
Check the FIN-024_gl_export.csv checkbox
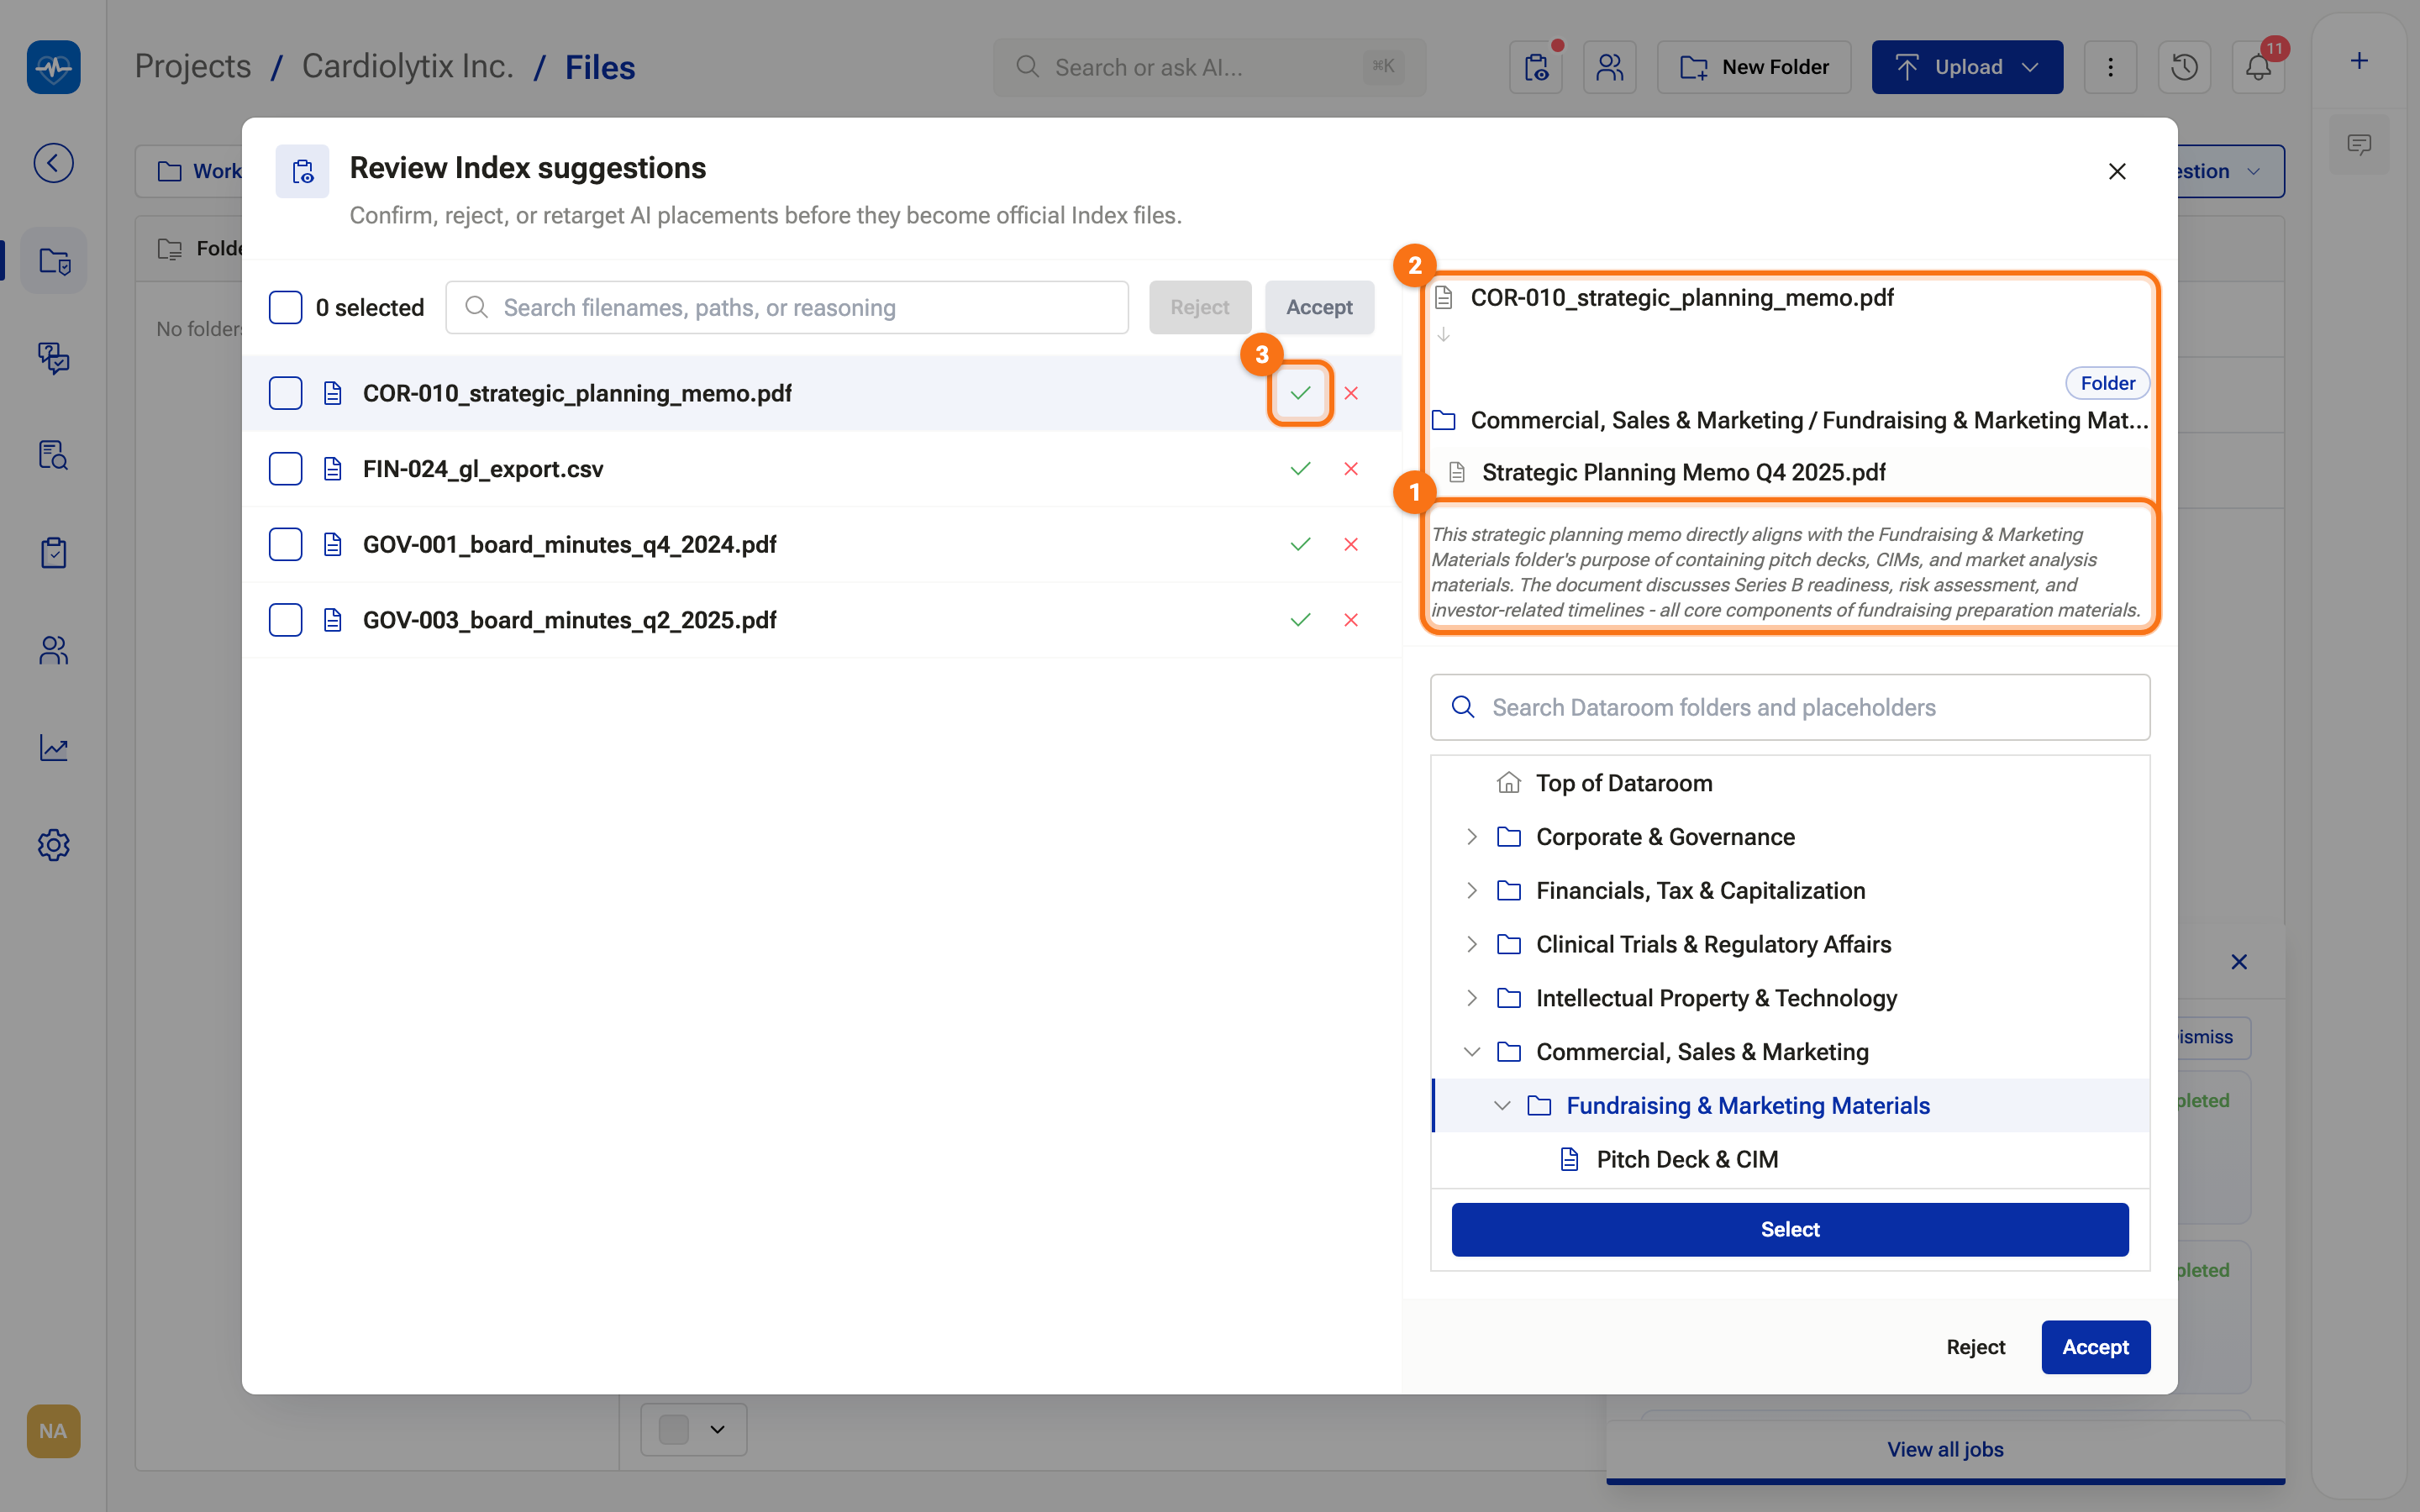[285, 469]
